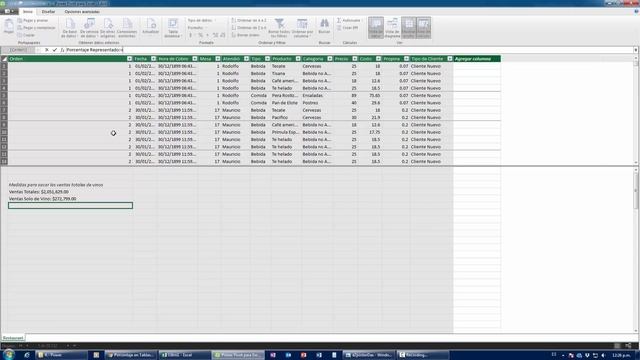
Task: Open the Formato dropdown
Action: click(197, 28)
